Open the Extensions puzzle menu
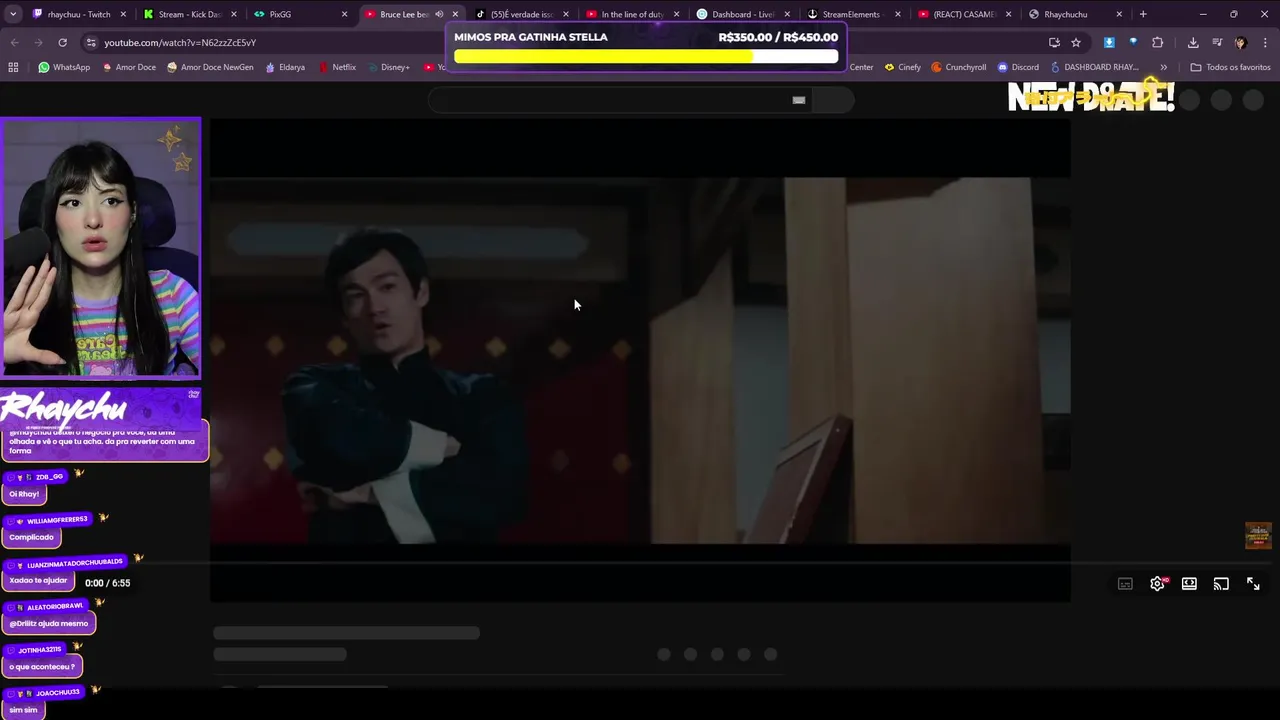The image size is (1280, 720). [1157, 43]
